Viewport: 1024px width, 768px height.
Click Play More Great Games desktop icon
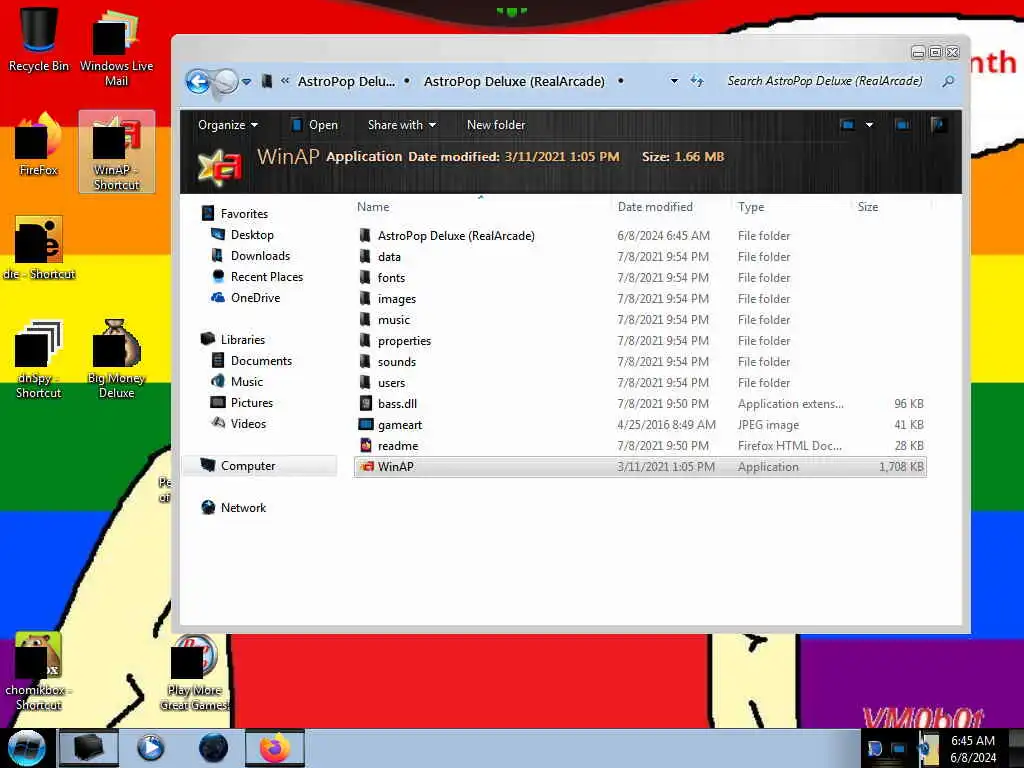point(194,673)
